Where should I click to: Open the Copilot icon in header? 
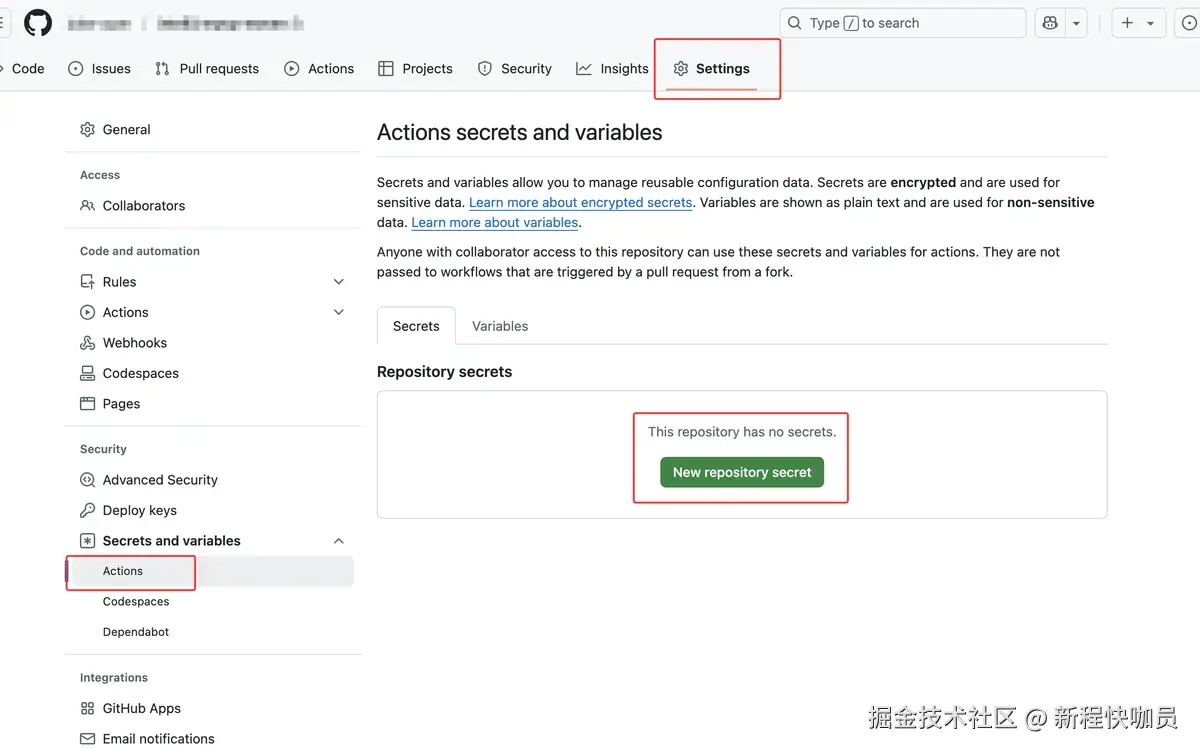point(1050,23)
